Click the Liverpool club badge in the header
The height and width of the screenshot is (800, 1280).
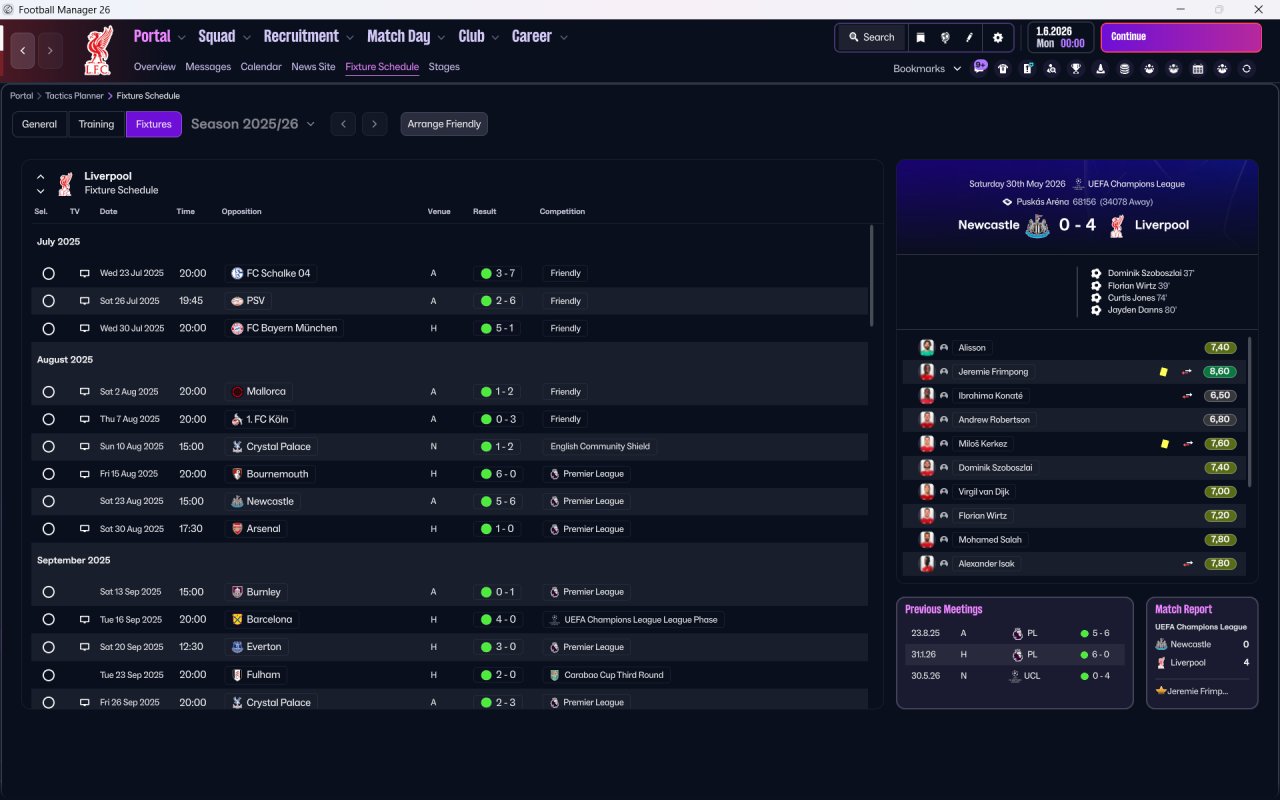[x=97, y=50]
